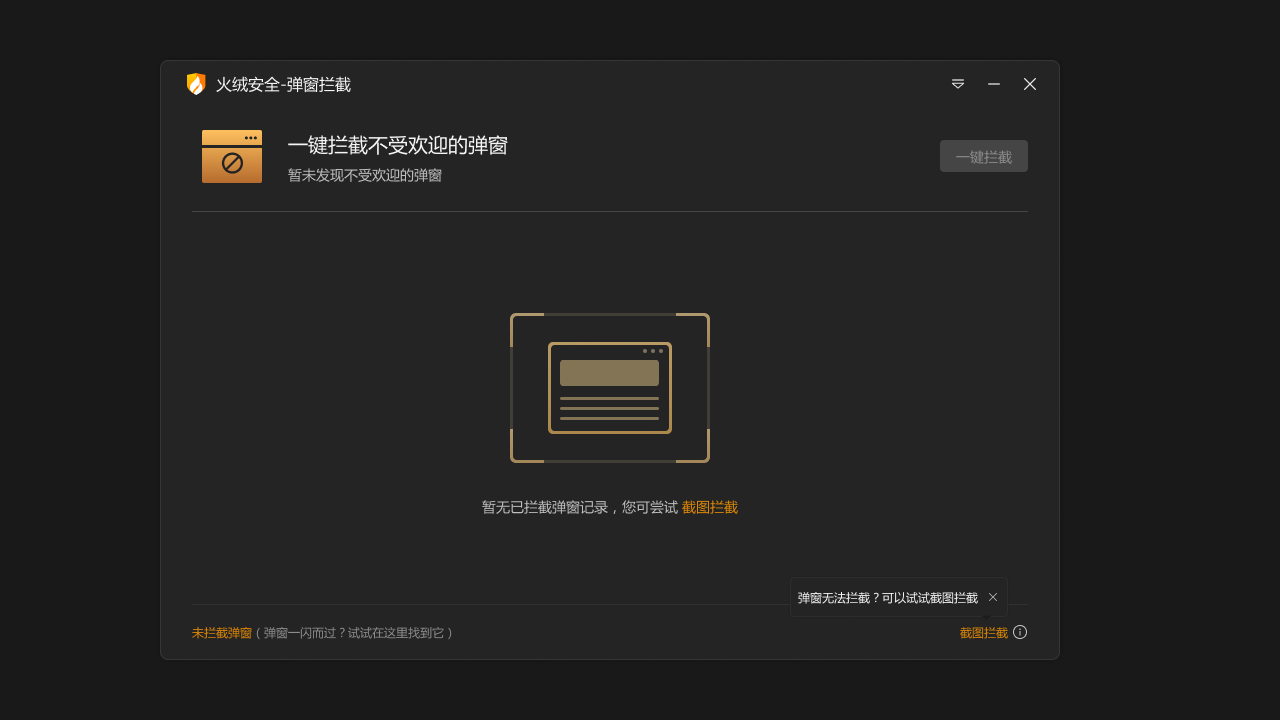Click the popup window illustration in the center
The image size is (1280, 720).
[610, 388]
